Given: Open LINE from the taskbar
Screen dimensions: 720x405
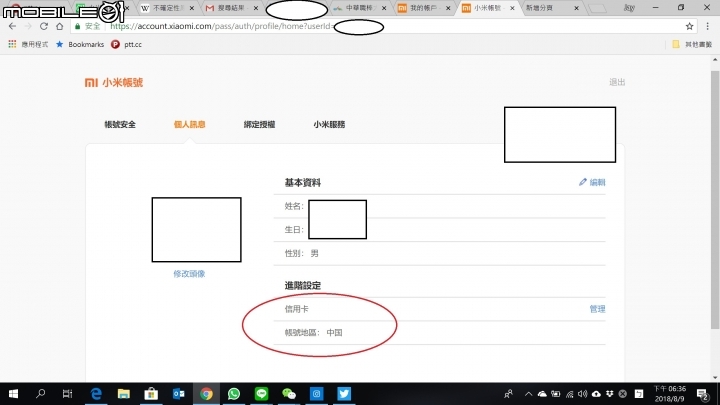Looking at the screenshot, I should click(261, 394).
